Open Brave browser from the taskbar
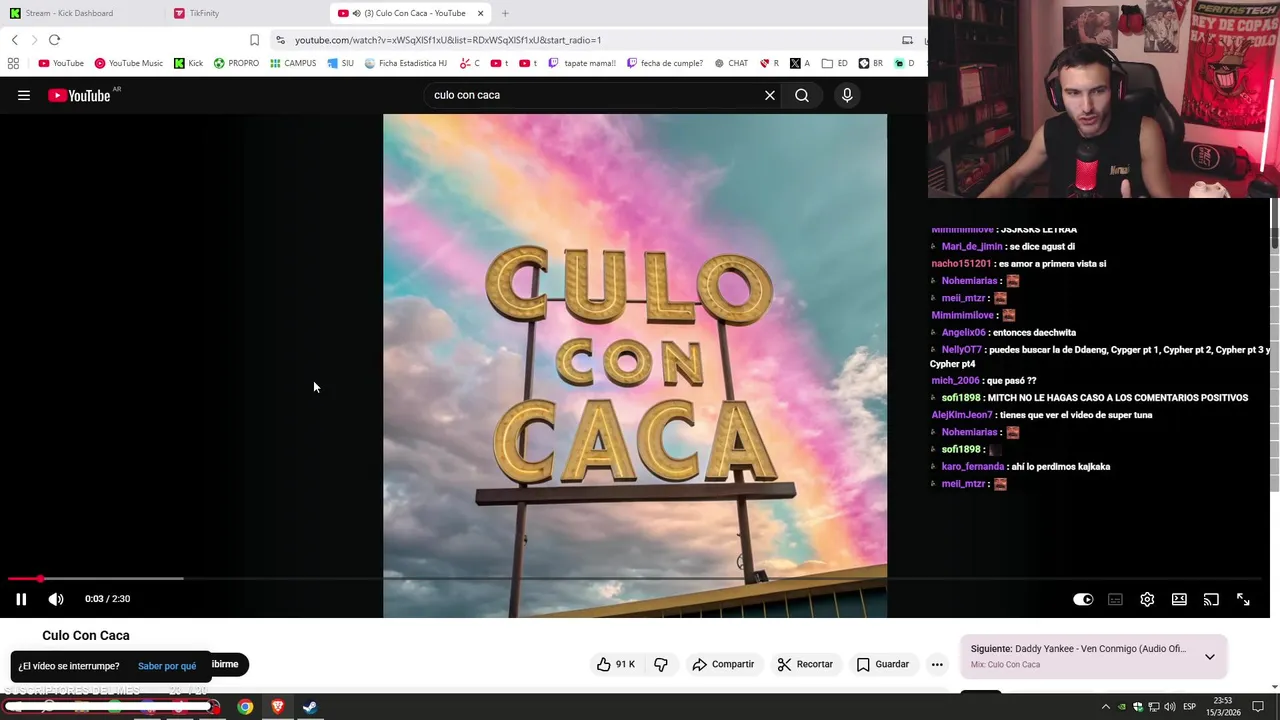The height and width of the screenshot is (720, 1280). pyautogui.click(x=278, y=707)
